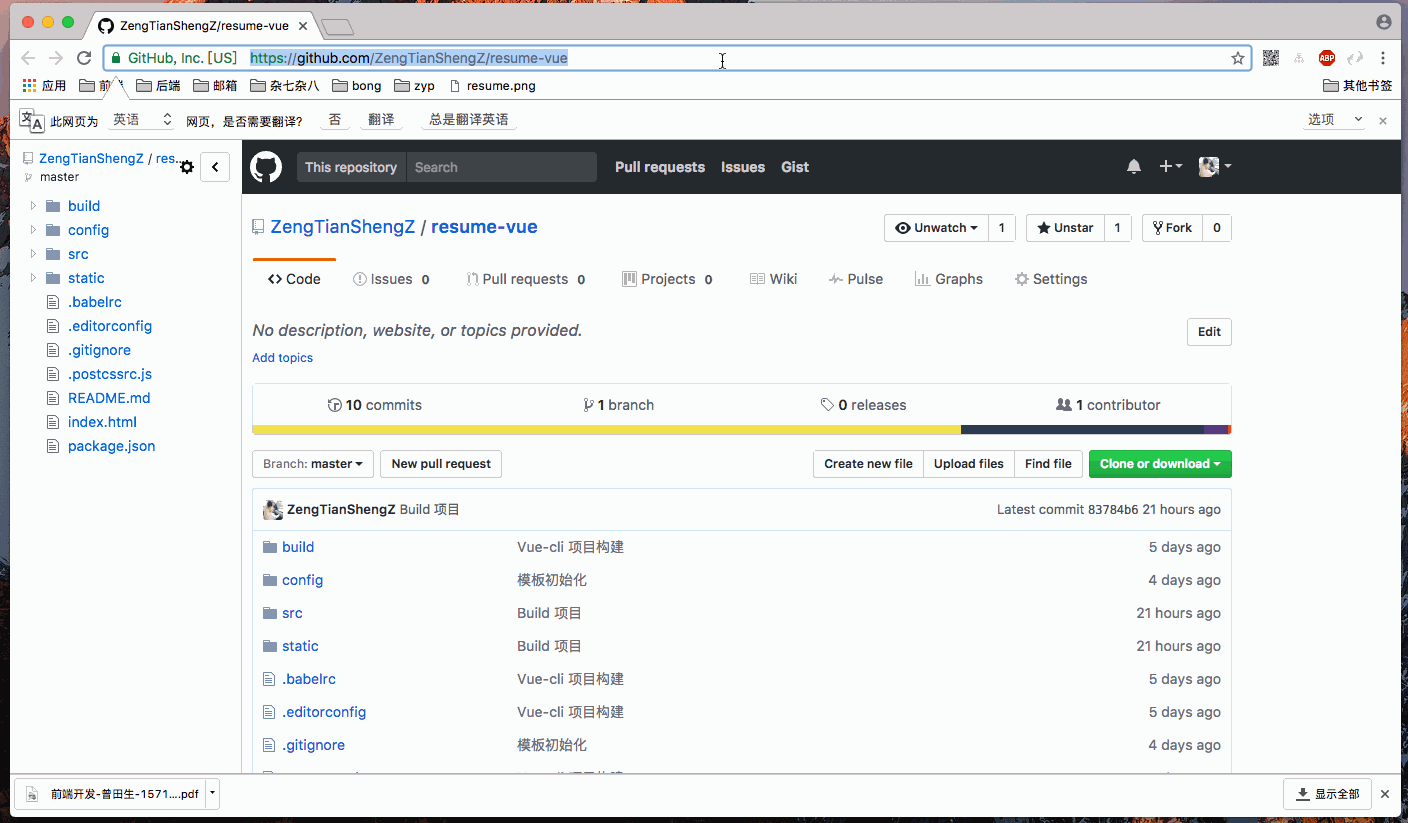Click the translate icon in the bar
Viewport: 1408px width, 823px height.
[x=32, y=120]
